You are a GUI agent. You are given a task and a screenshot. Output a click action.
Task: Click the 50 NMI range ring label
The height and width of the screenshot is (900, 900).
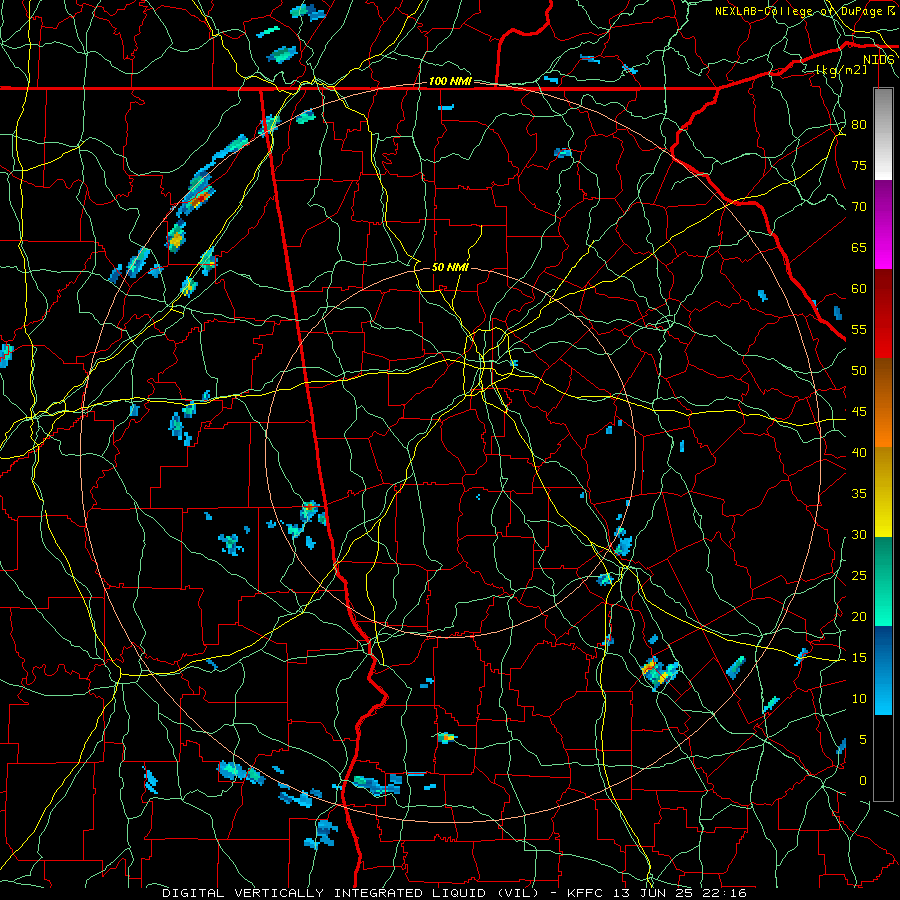point(450,267)
